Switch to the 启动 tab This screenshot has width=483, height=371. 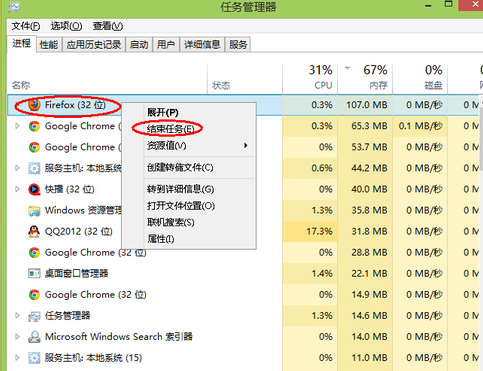click(139, 44)
